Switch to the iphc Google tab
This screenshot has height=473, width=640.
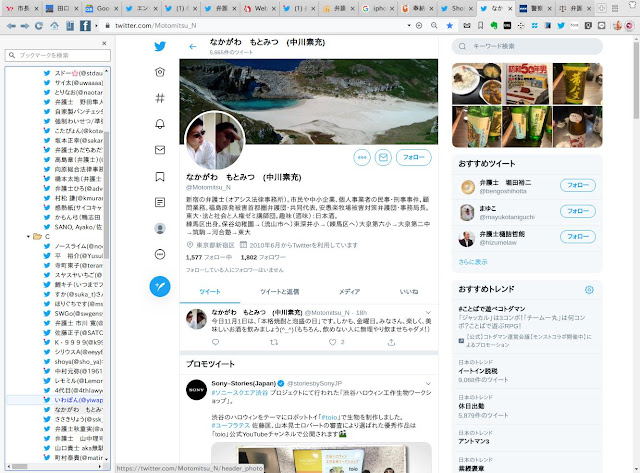[378, 8]
